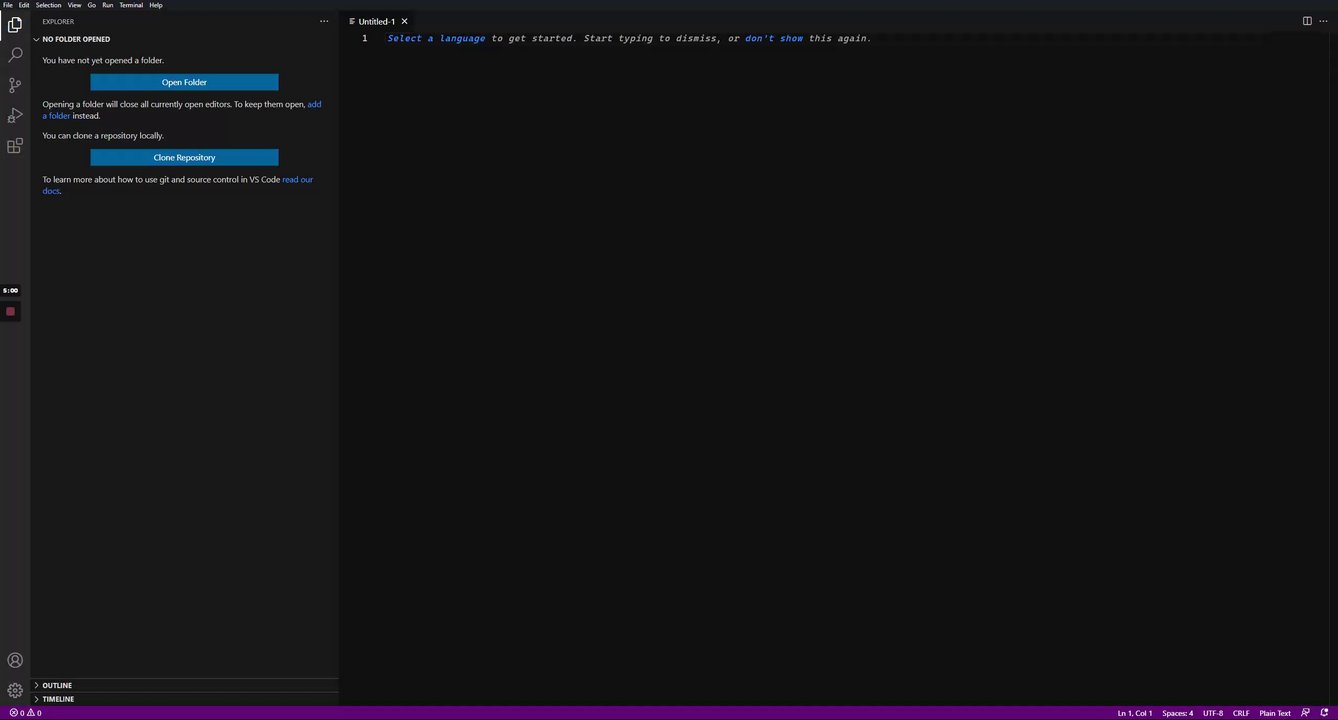Viewport: 1338px width, 720px height.
Task: Change the CRLF end of line sequence
Action: [x=1241, y=713]
